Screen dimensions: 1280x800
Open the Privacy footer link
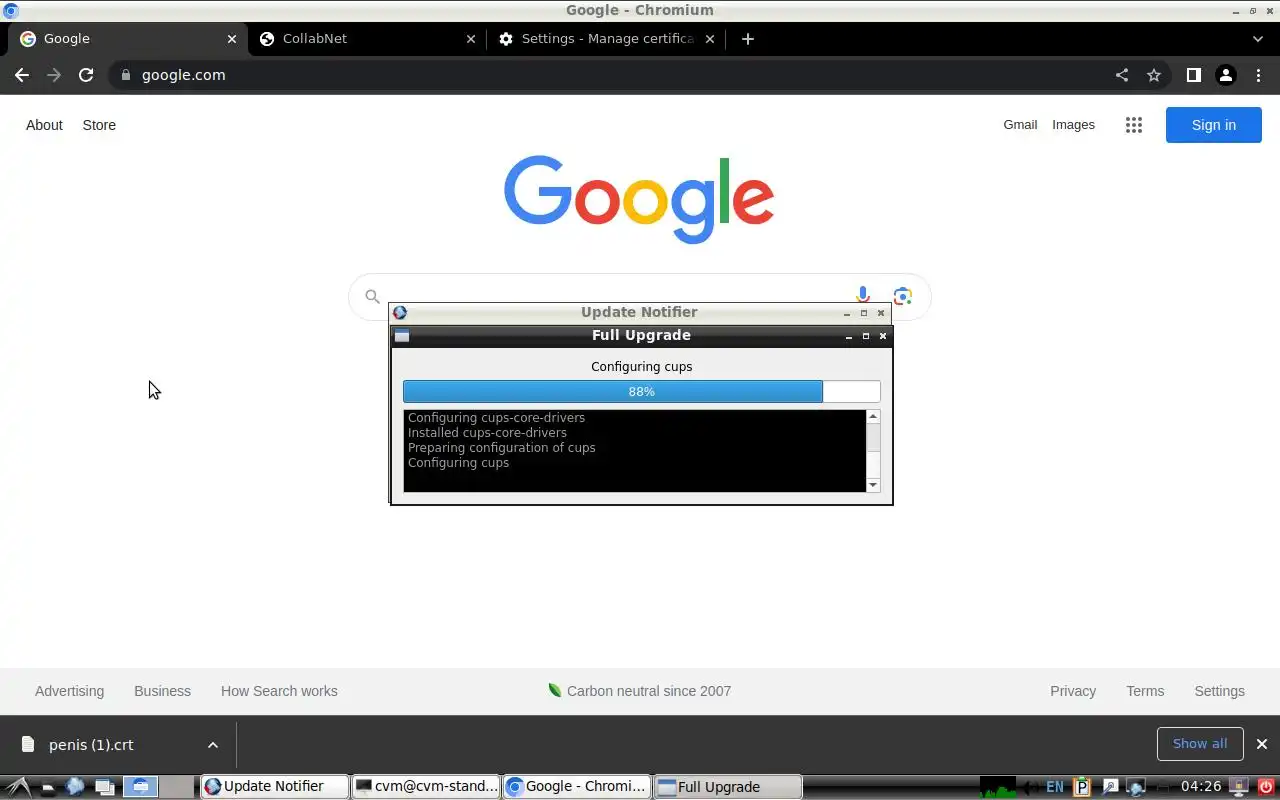1073,691
